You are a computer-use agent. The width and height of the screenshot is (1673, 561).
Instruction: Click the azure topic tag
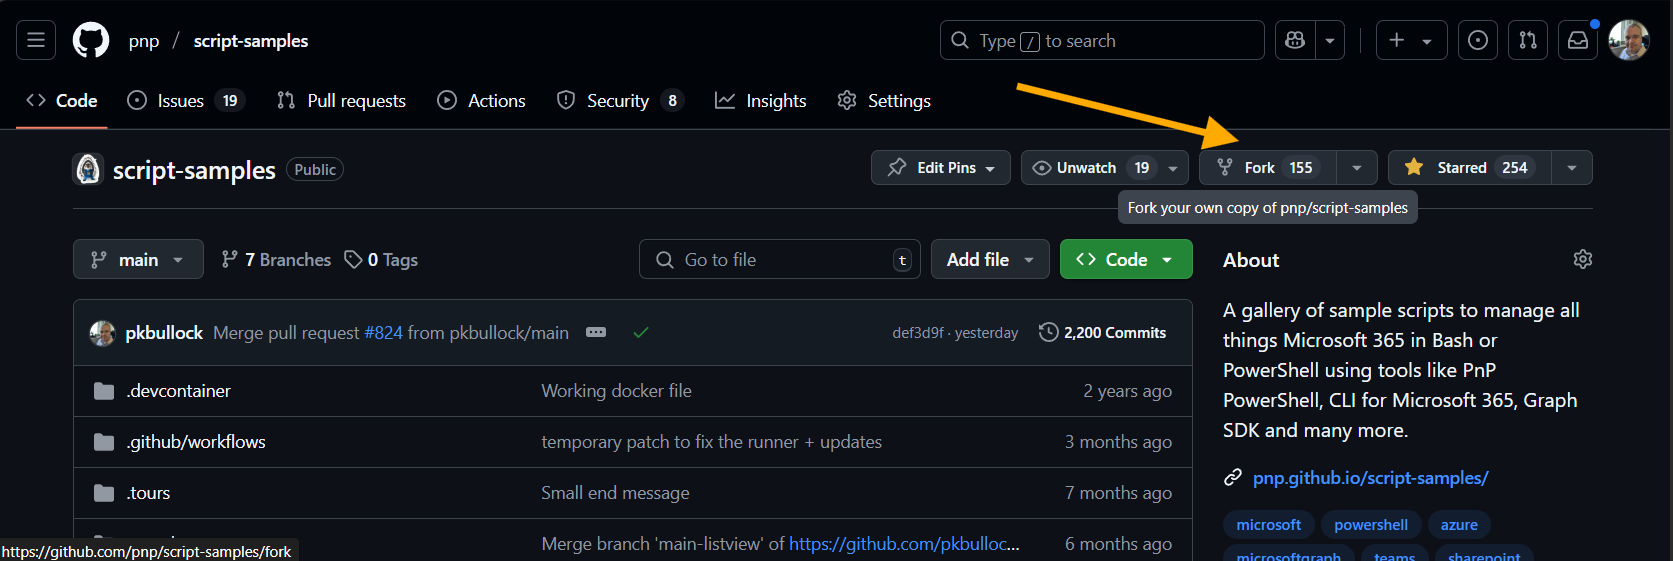[1459, 525]
